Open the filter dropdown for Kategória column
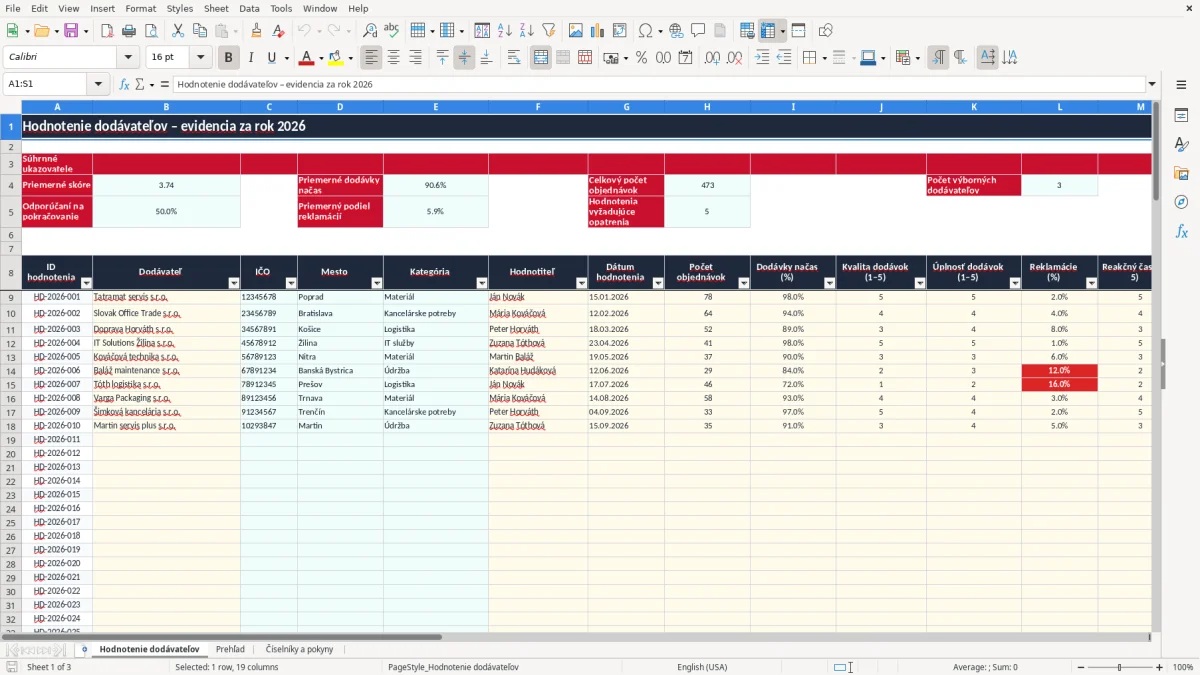1200x675 pixels. pos(482,283)
